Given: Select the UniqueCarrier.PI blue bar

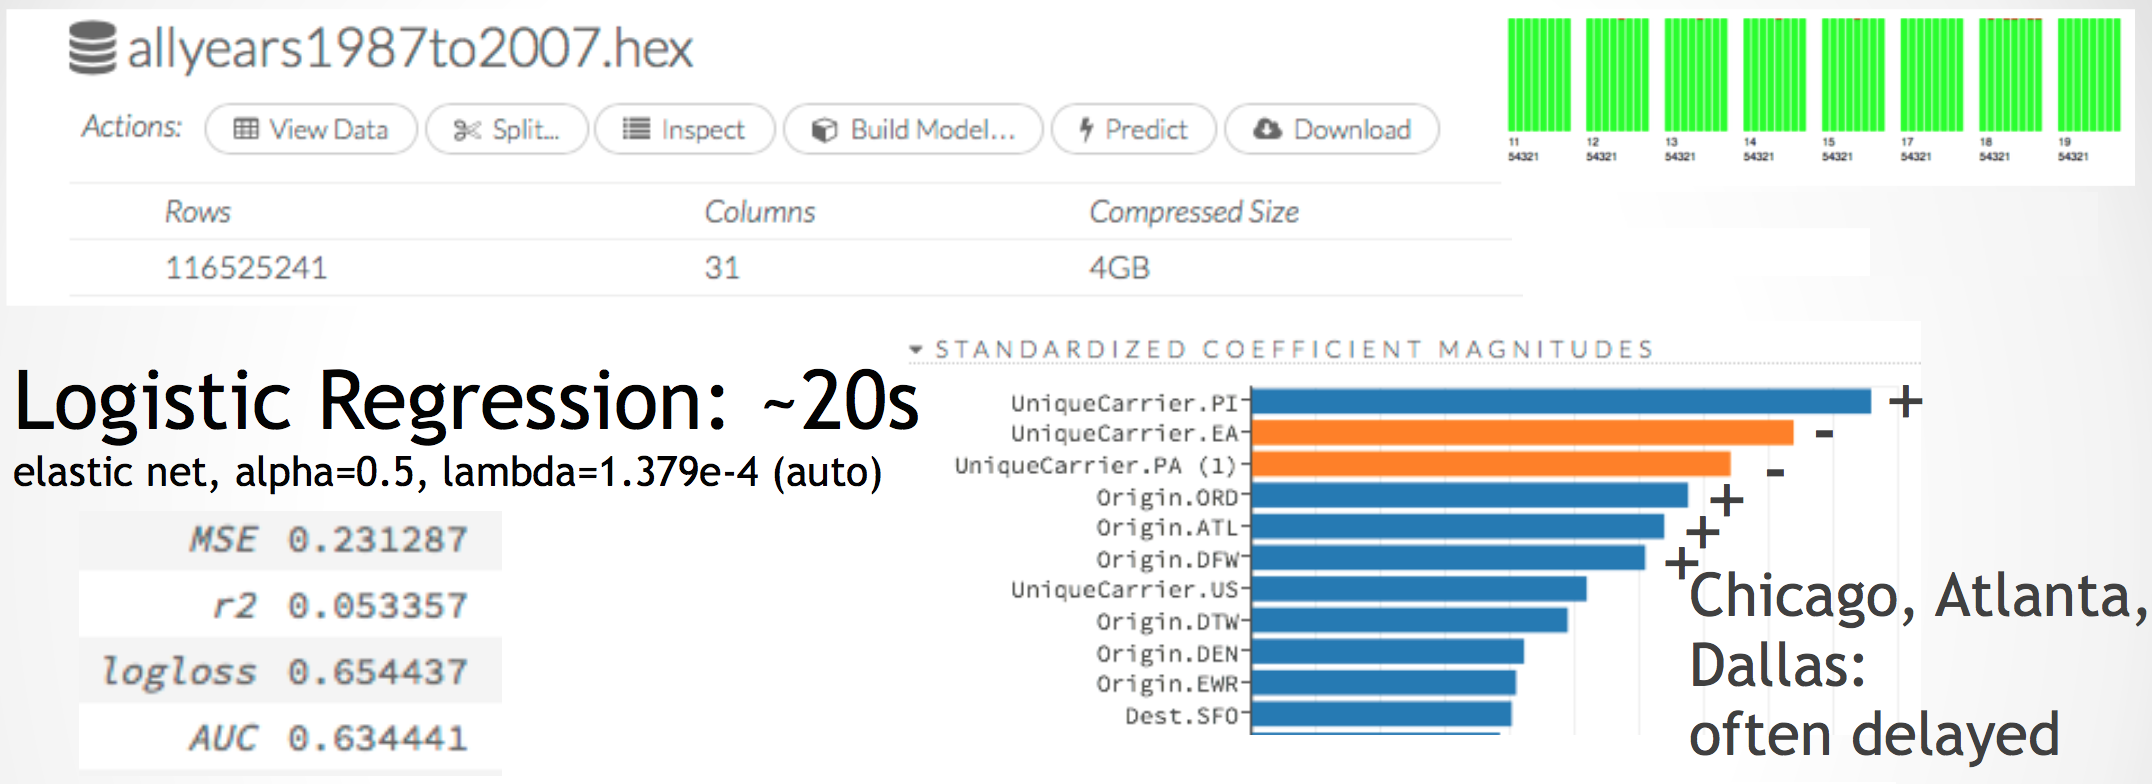Looking at the screenshot, I should (1560, 402).
